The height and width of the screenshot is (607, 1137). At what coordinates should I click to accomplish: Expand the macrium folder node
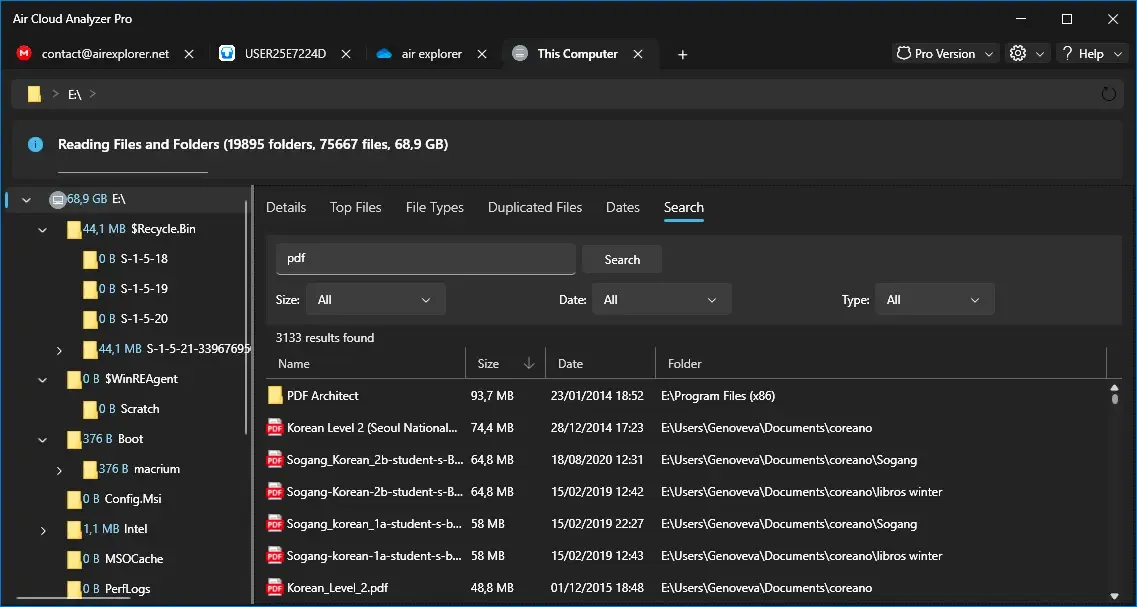[x=59, y=471]
